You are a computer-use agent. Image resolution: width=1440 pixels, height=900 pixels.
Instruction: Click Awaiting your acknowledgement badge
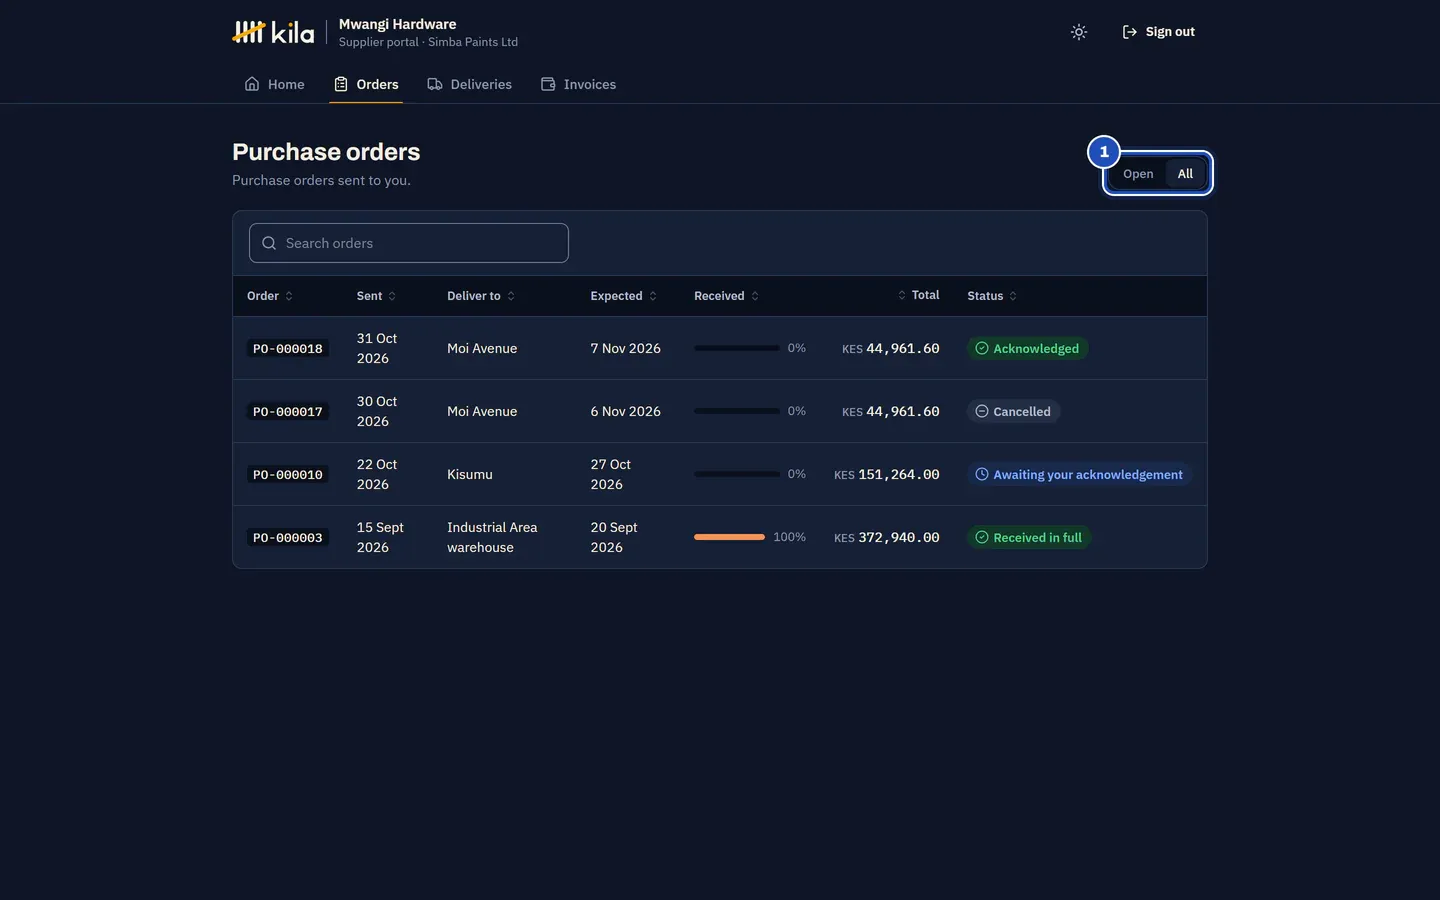1079,474
